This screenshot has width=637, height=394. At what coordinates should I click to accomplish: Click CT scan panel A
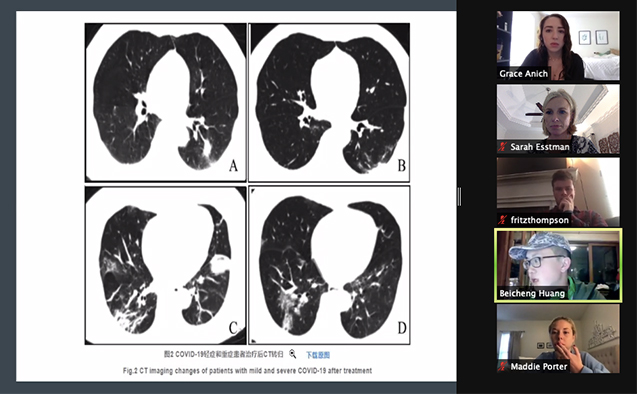tap(165, 102)
